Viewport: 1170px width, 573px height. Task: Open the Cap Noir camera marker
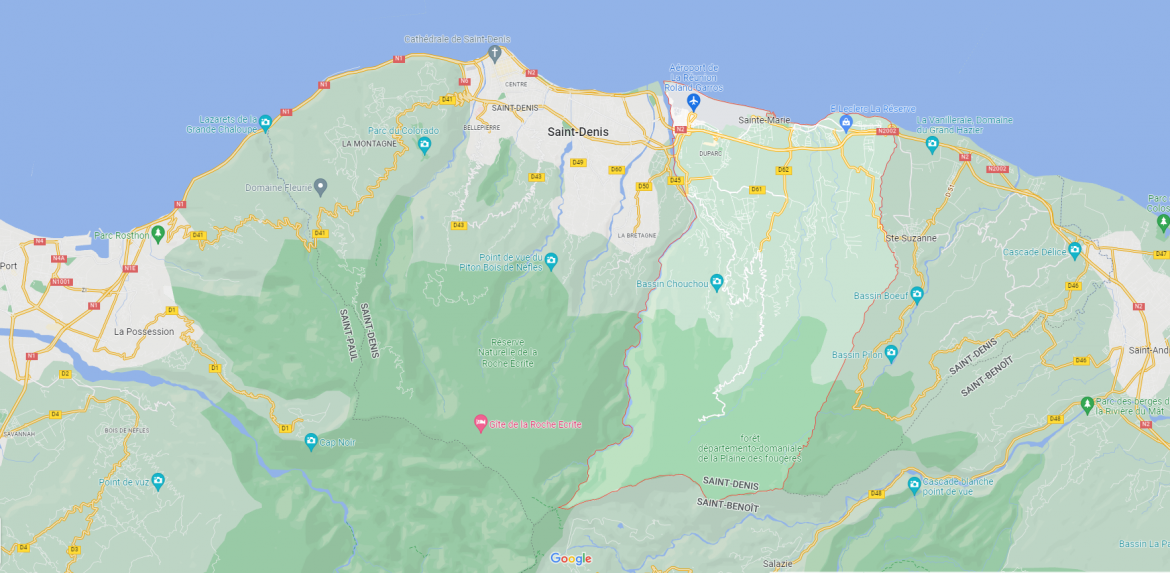(312, 441)
